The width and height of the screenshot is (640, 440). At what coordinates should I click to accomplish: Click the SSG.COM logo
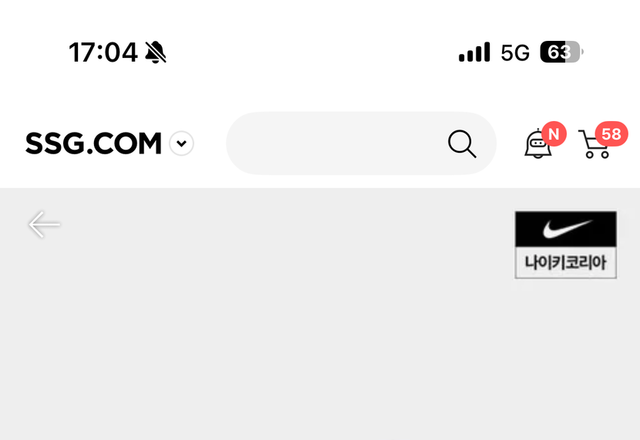[x=93, y=143]
